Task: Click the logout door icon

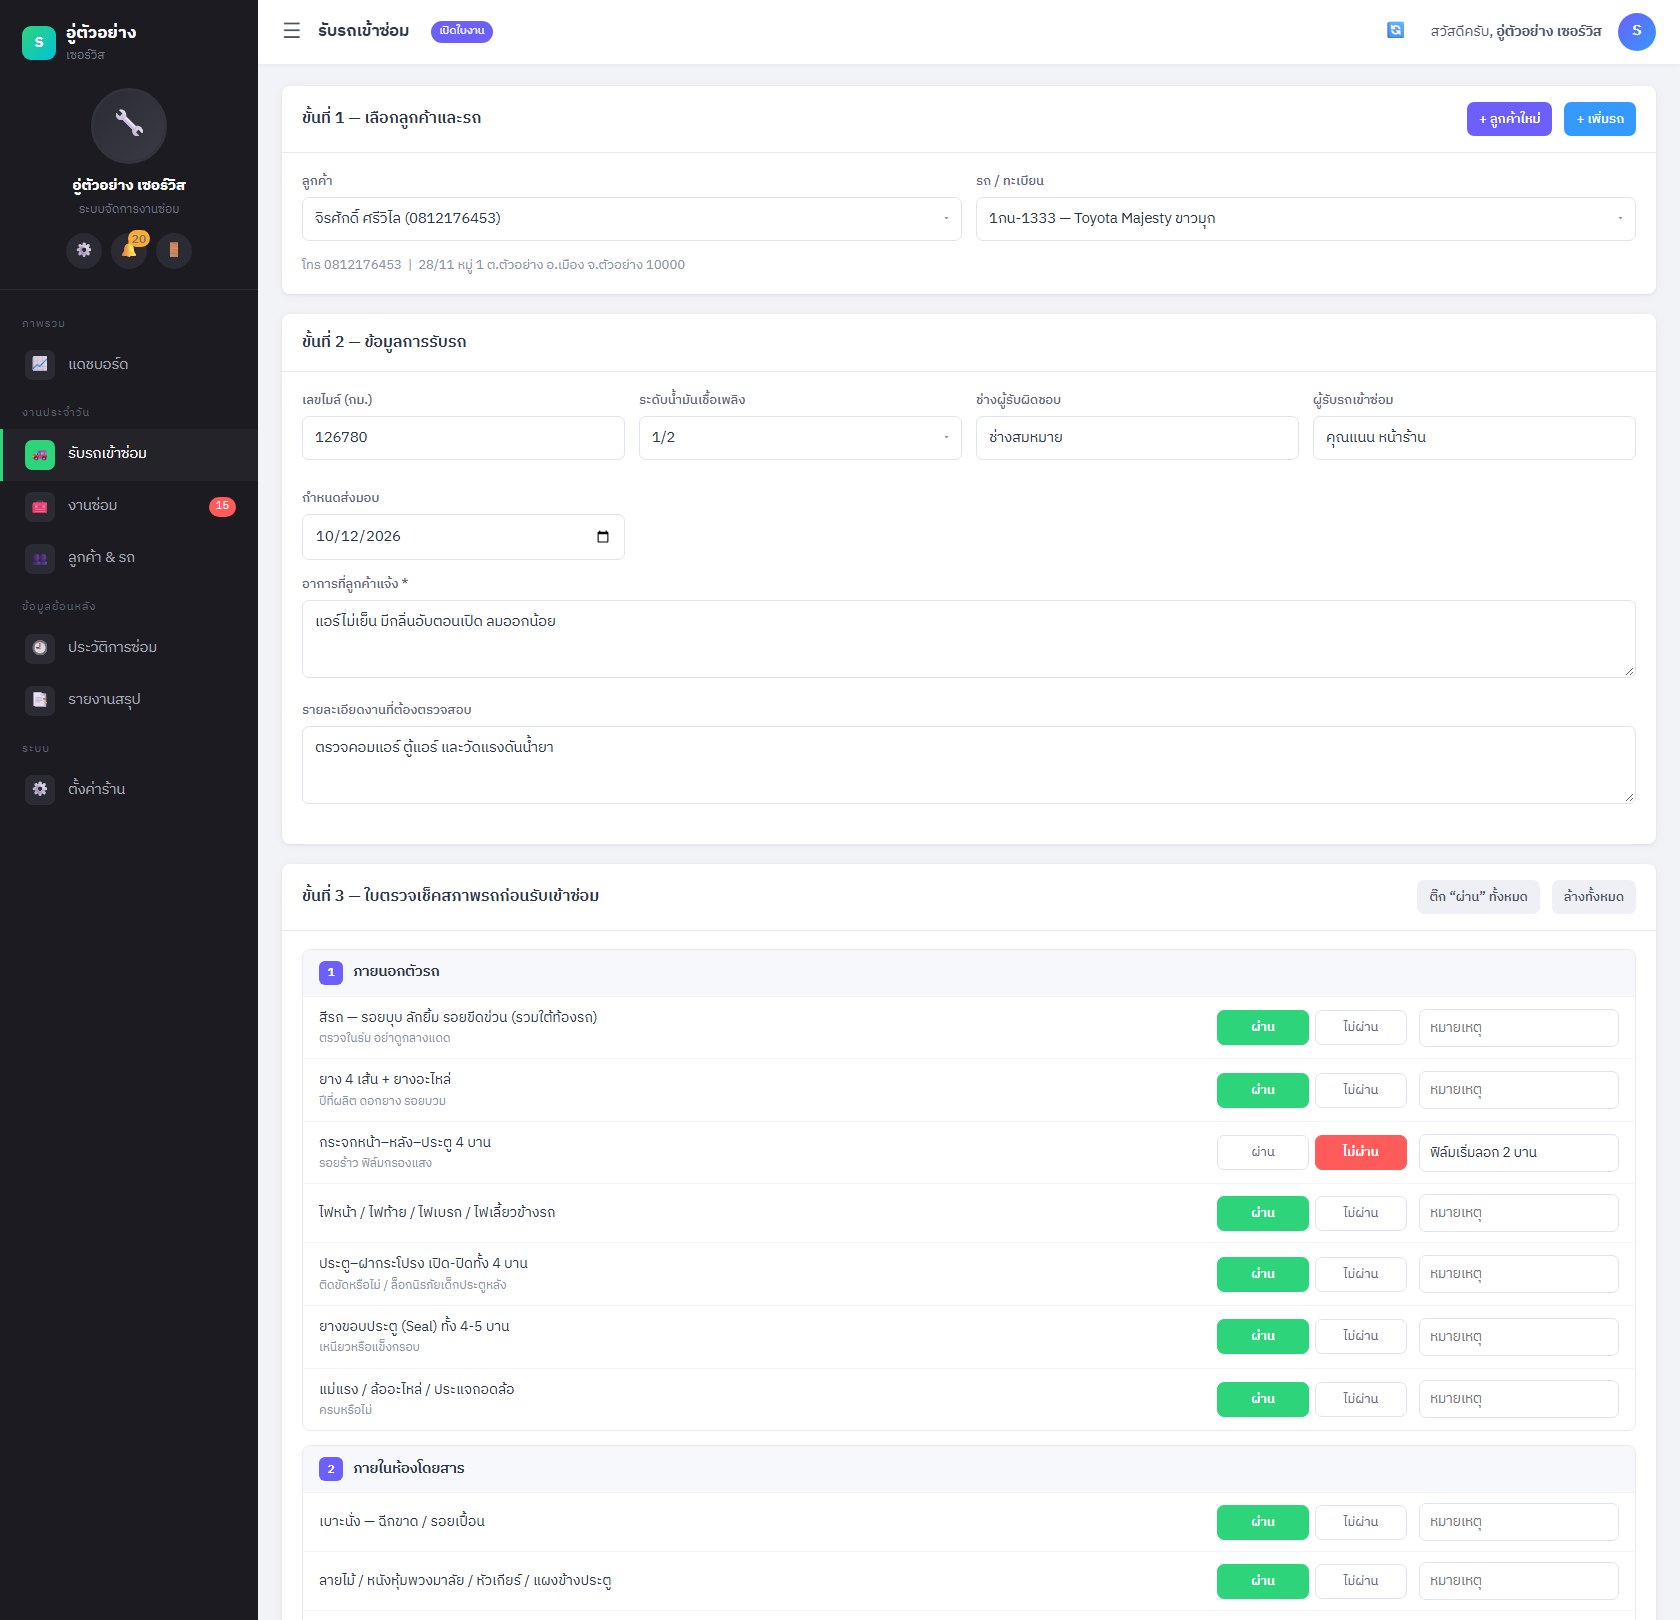Action: (174, 250)
